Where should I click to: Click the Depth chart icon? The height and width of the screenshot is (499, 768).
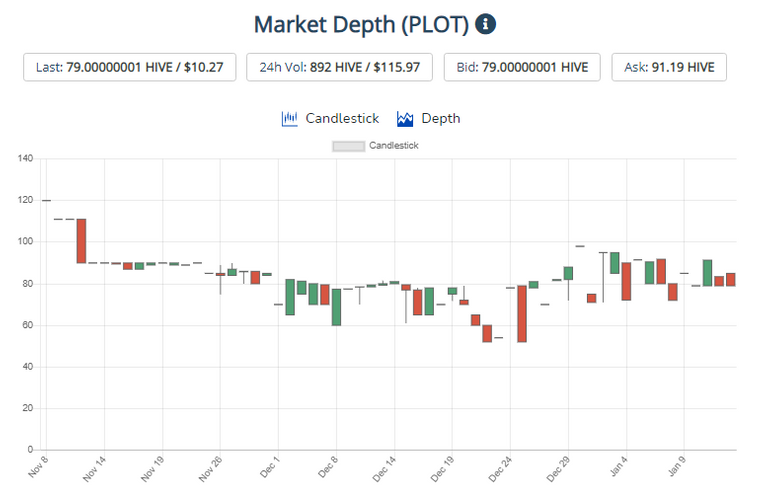point(405,119)
